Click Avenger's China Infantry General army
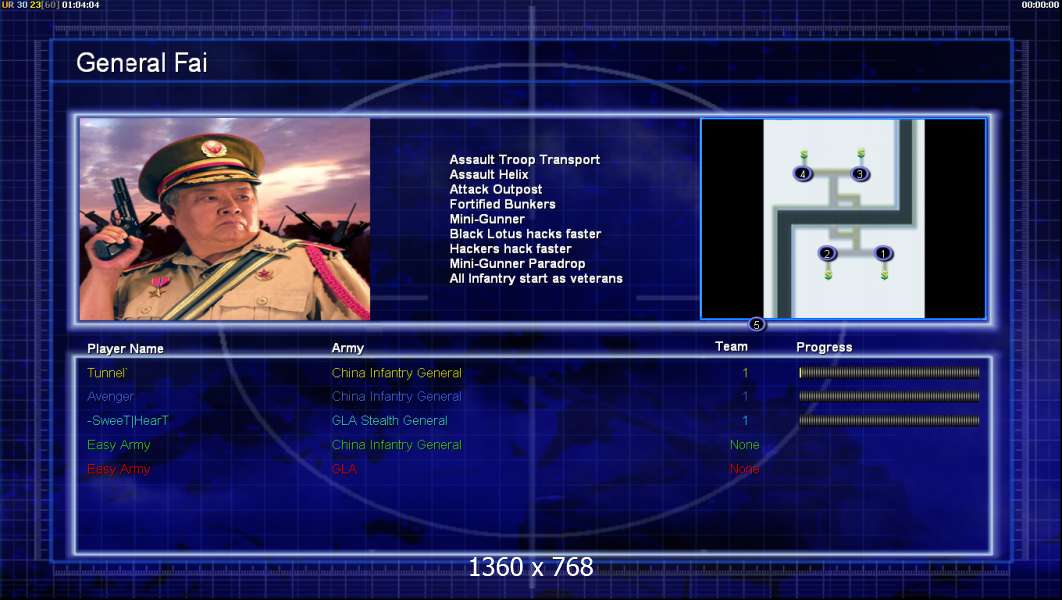The height and width of the screenshot is (600, 1062). [397, 397]
